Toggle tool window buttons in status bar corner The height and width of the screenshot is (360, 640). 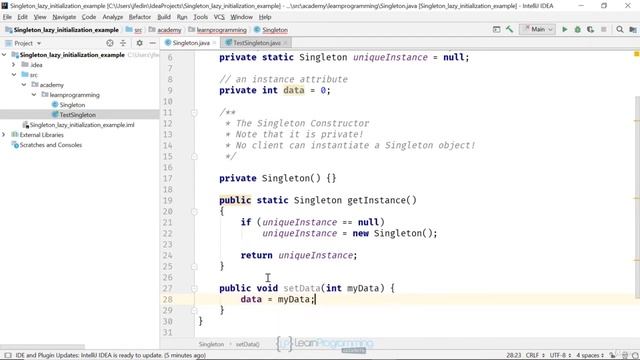(x=7, y=355)
